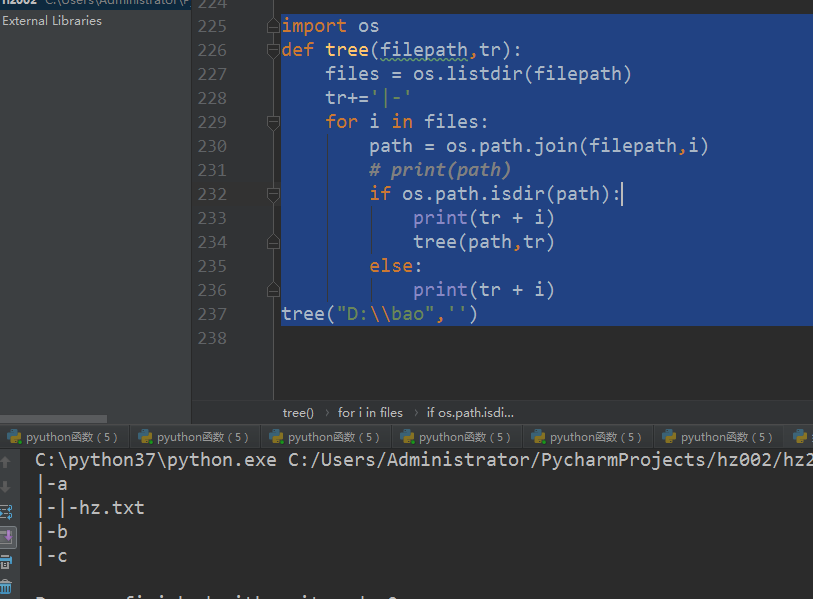Click the tr+='|-' code line
The image size is (813, 599).
coord(368,97)
